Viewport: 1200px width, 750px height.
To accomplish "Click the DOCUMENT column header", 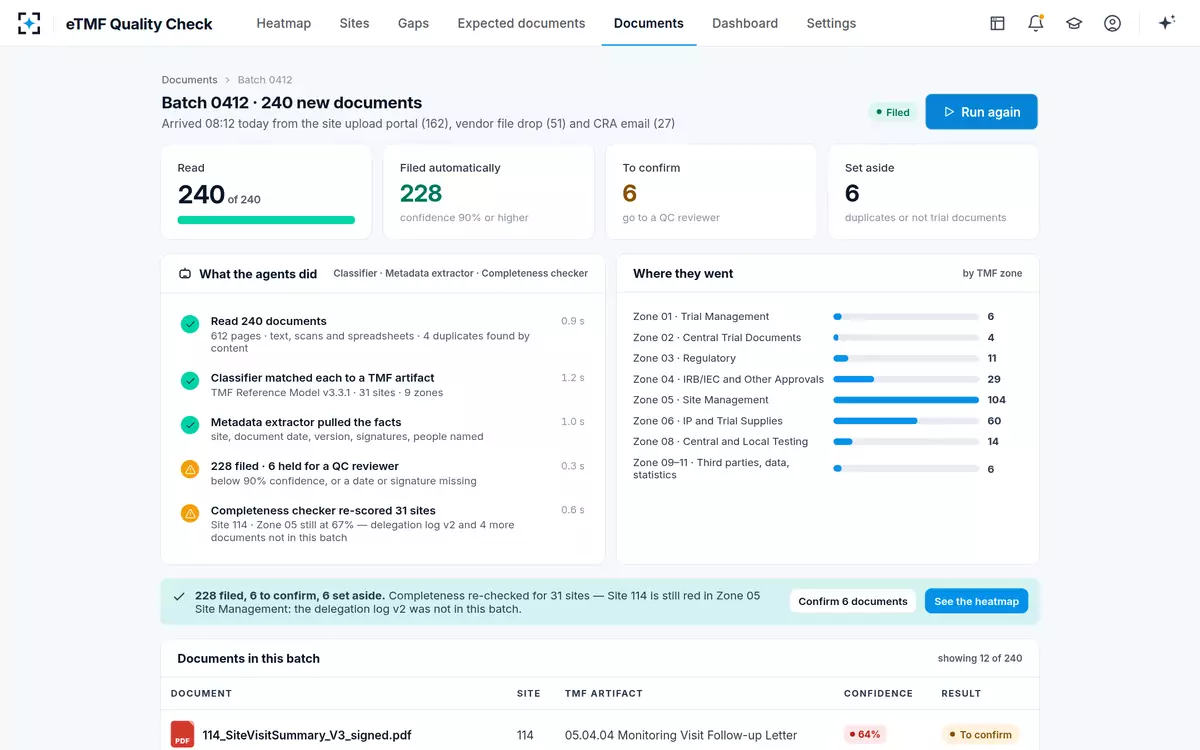I will tap(201, 693).
